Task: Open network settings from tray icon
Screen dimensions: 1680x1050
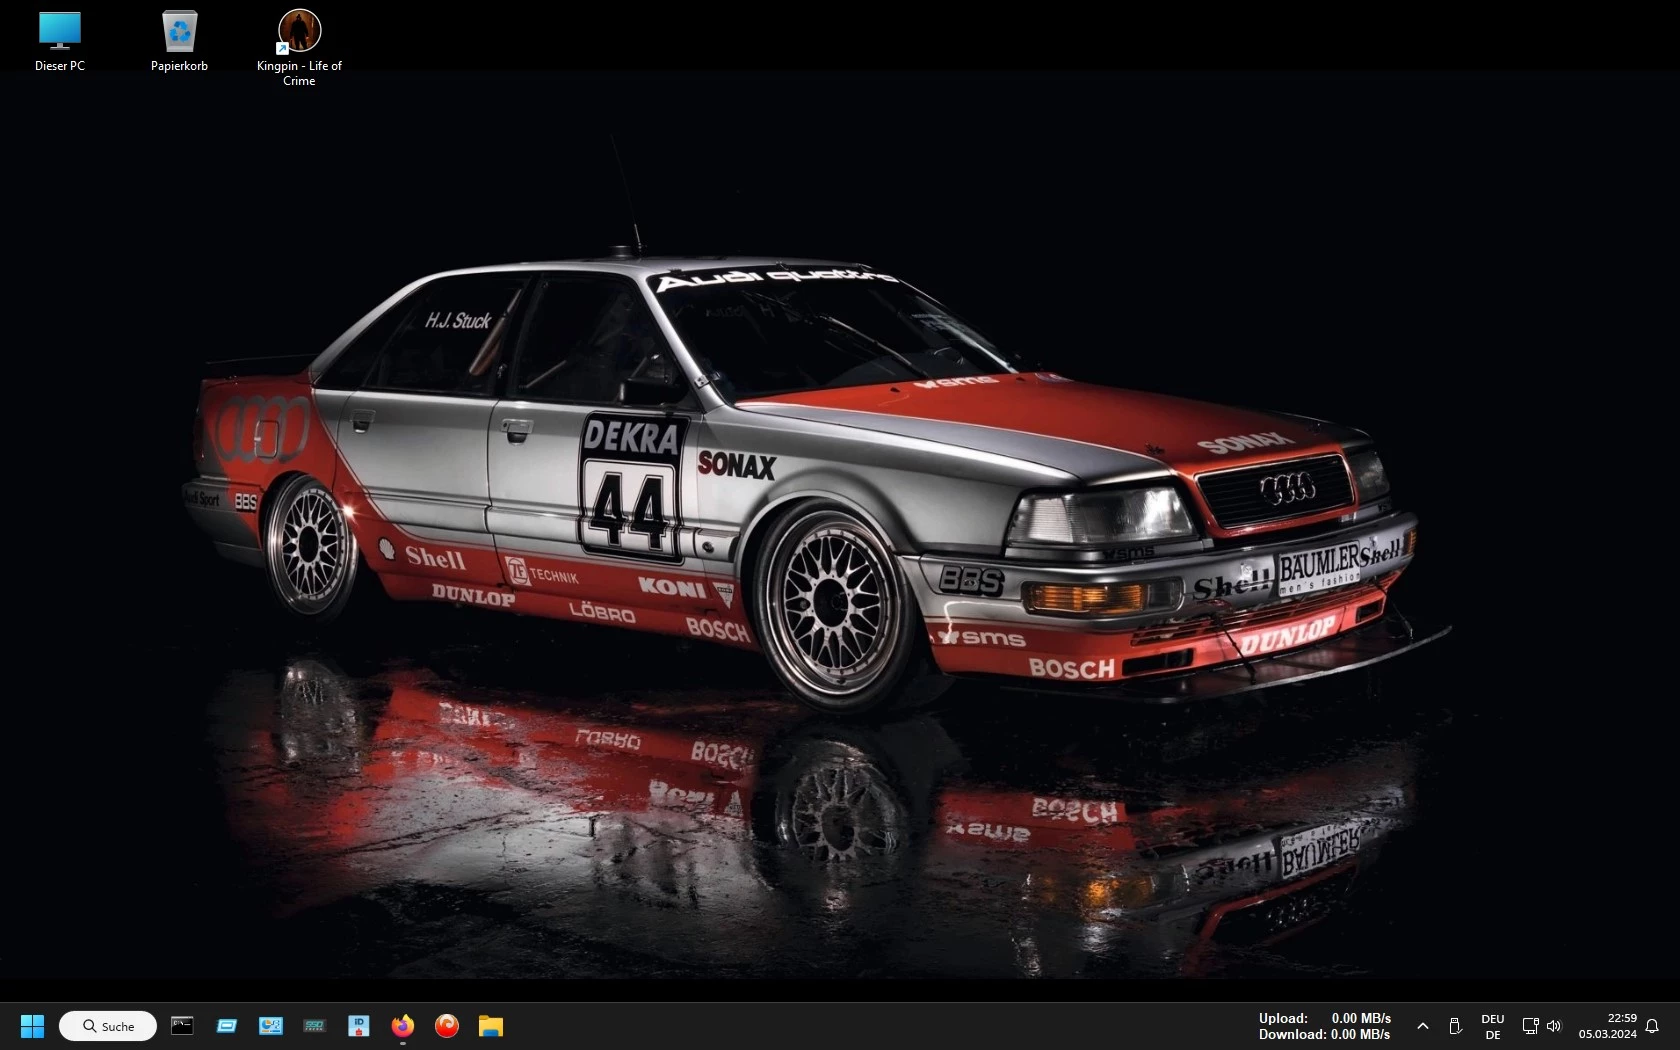Action: click(x=1530, y=1026)
